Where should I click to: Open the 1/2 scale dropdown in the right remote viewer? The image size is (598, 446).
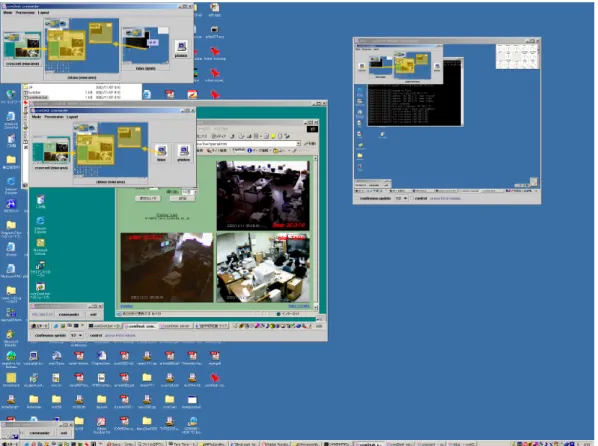point(401,198)
